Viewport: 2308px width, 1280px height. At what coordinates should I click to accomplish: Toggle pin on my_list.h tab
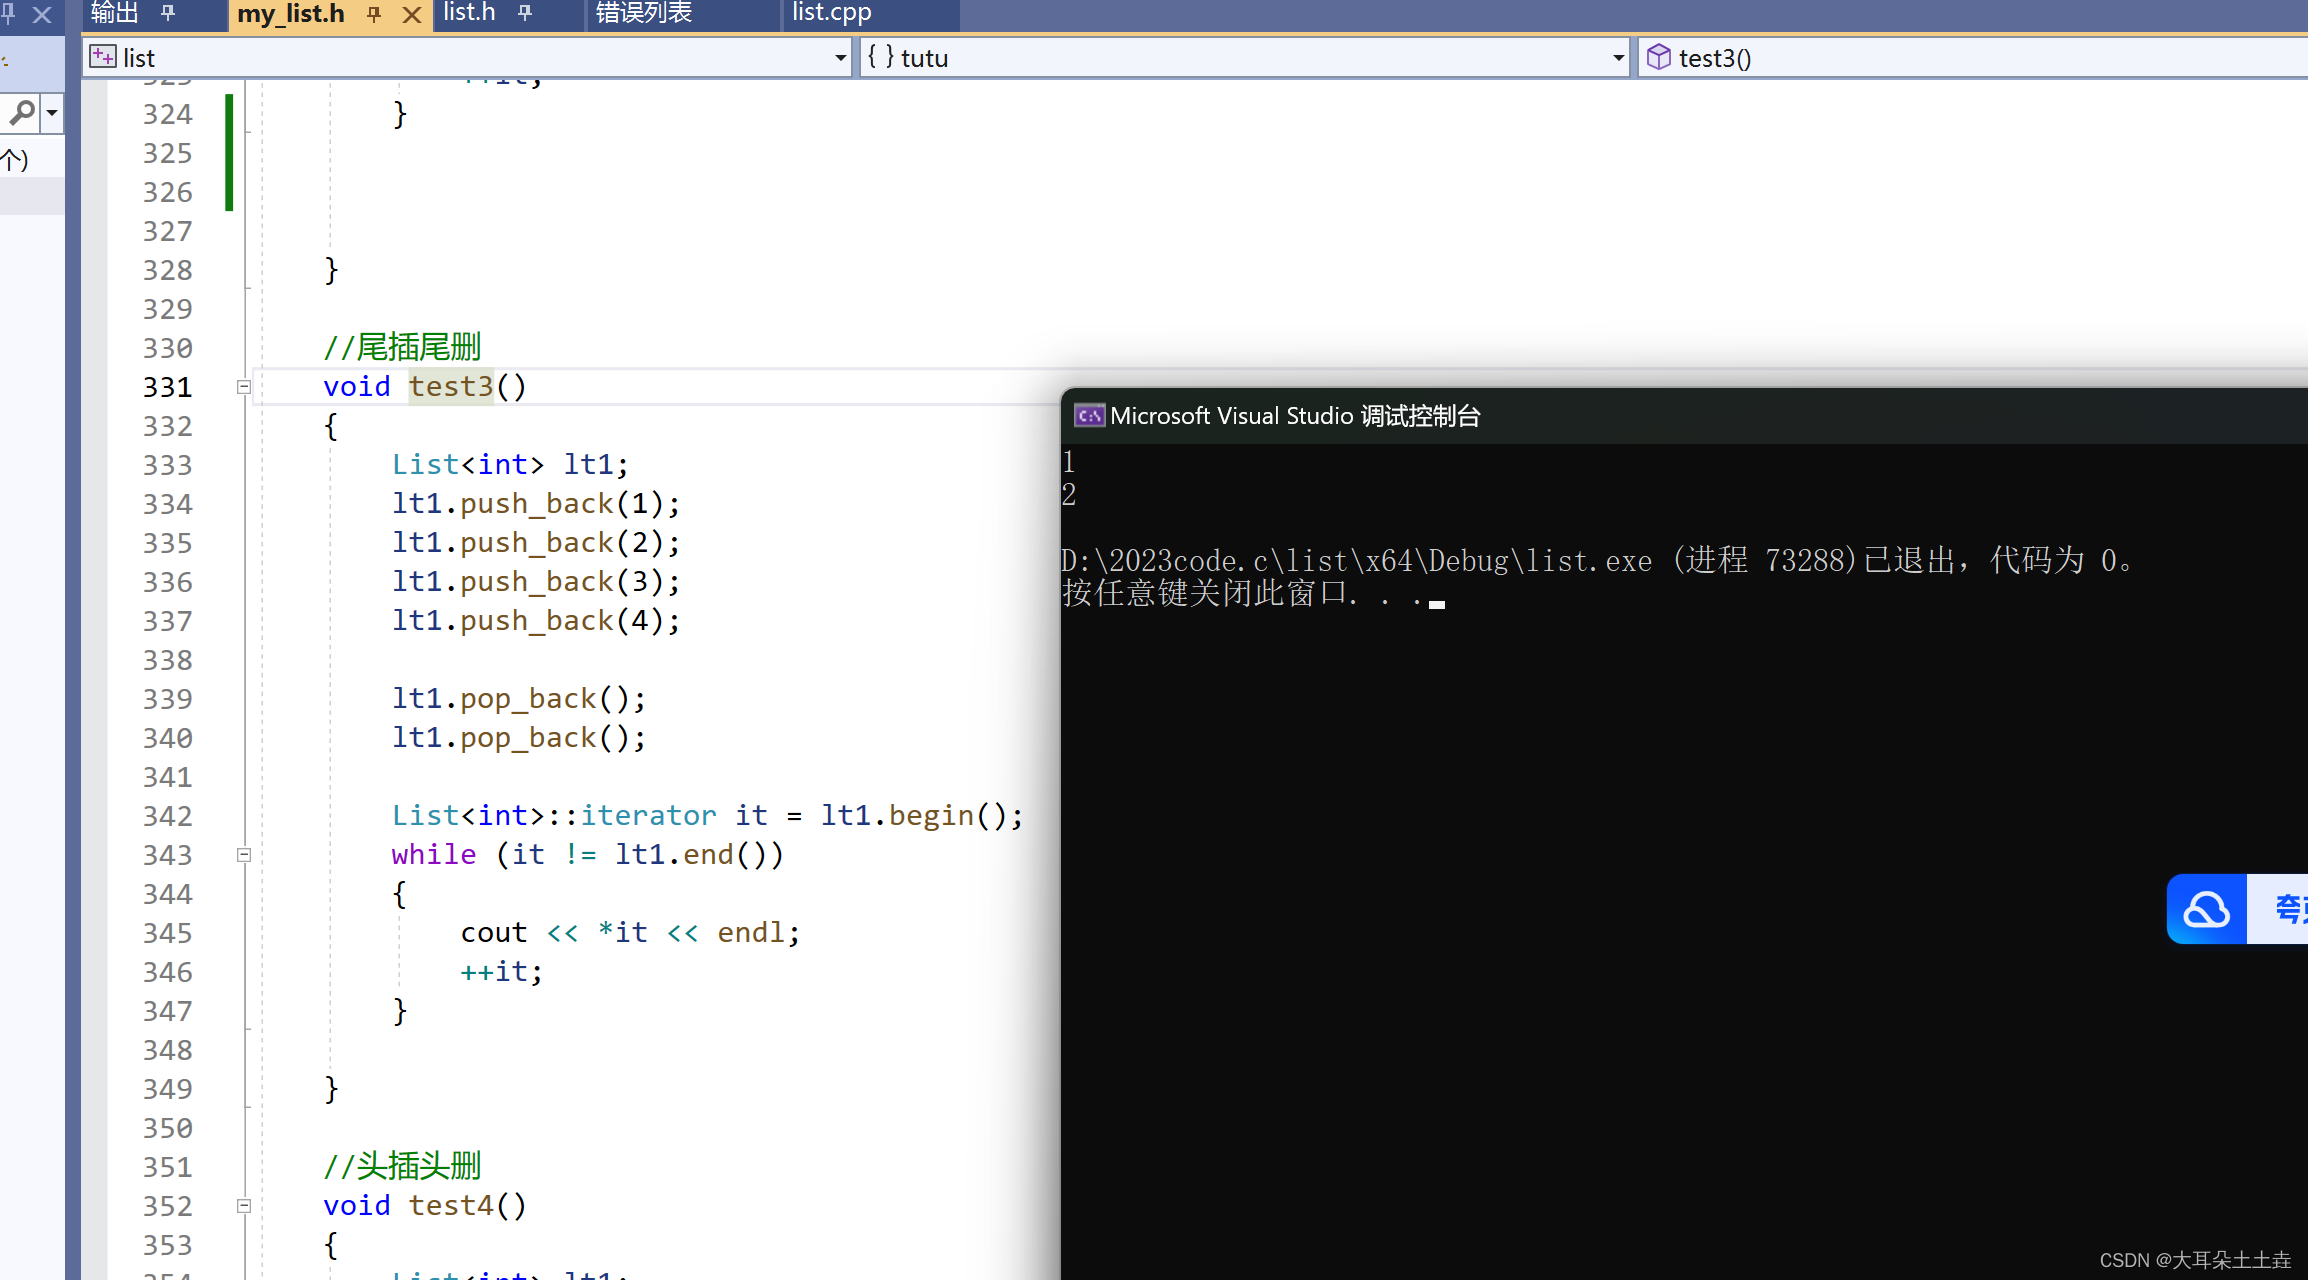(374, 14)
